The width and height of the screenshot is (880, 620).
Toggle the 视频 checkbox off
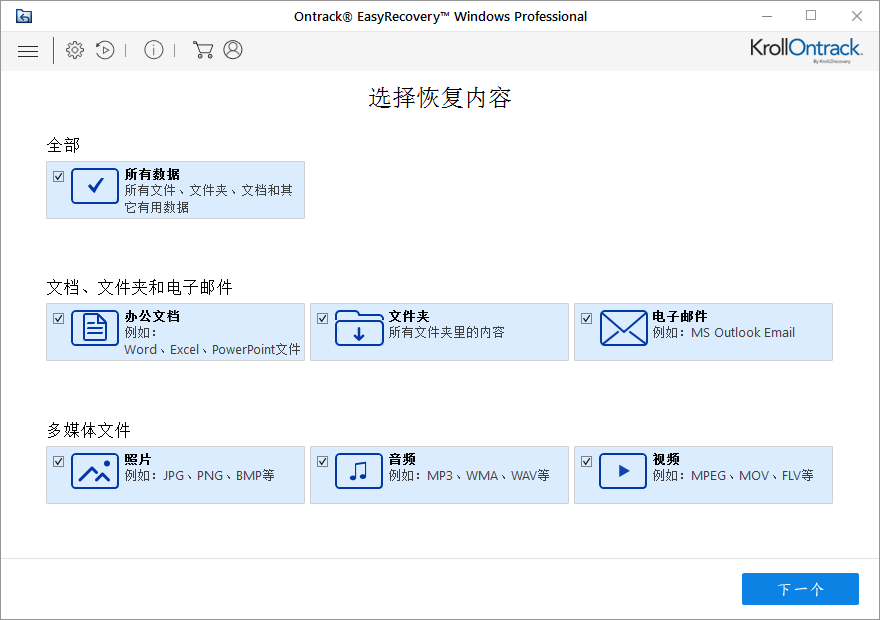tap(586, 461)
